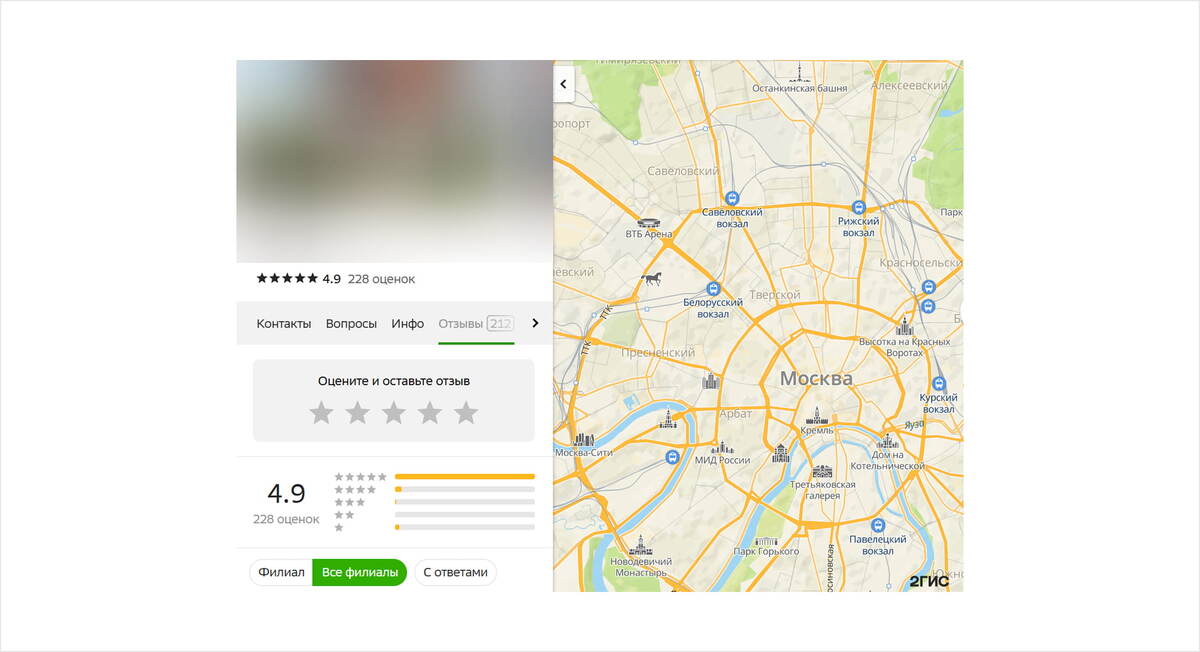Give a three-star rating in the review widget
The width and height of the screenshot is (1200, 652).
coord(393,411)
